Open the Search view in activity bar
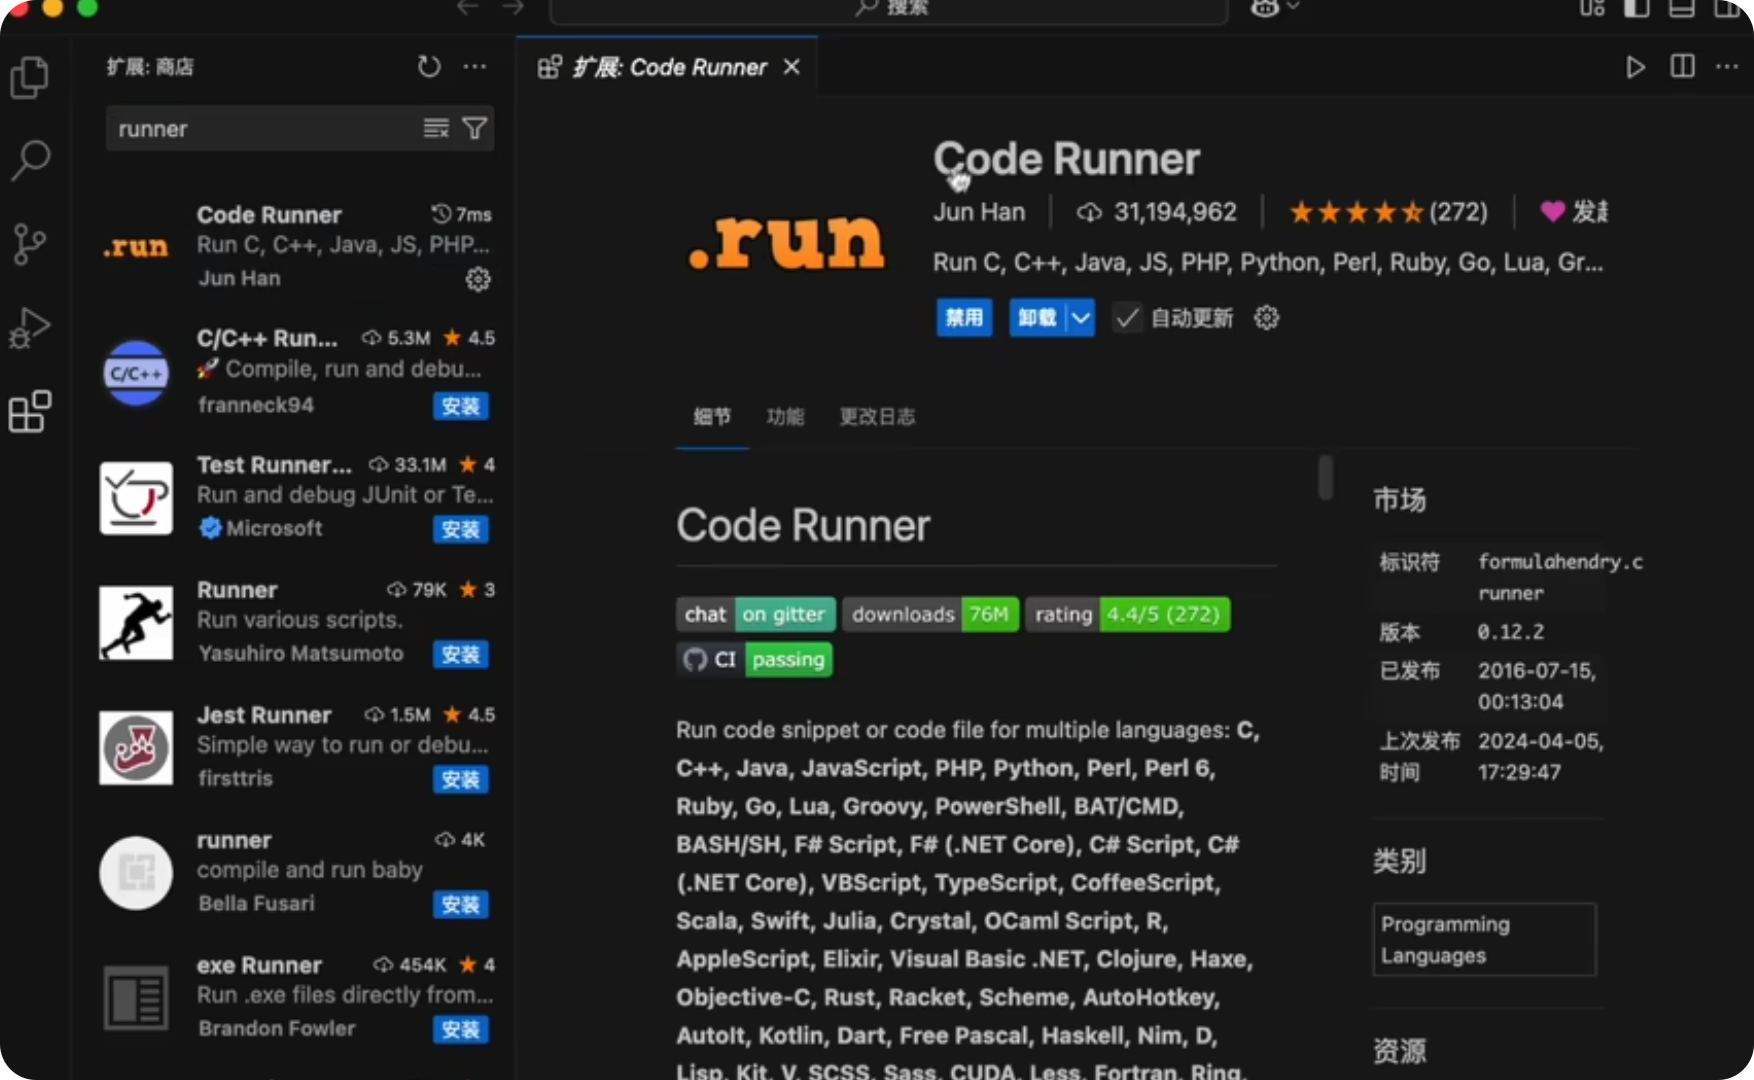The image size is (1754, 1080). pyautogui.click(x=30, y=160)
